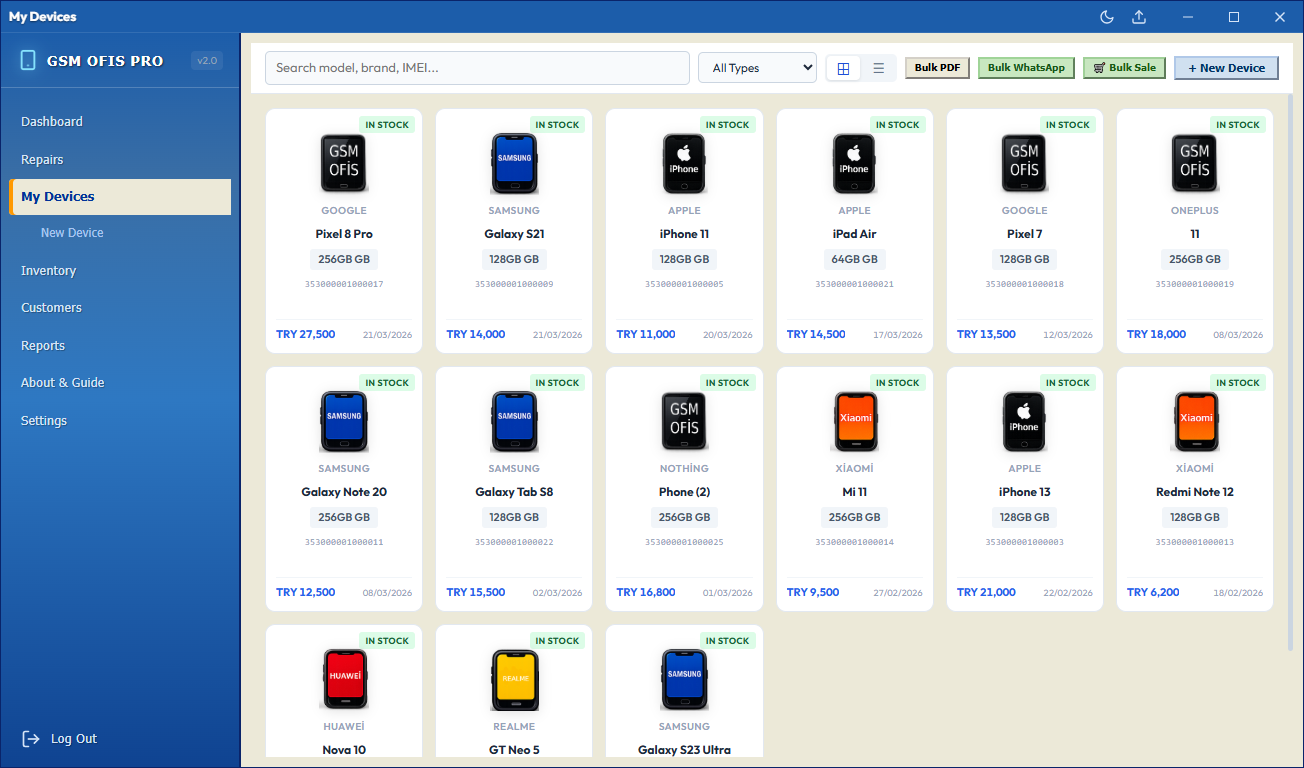
Task: Focus the search model, brand, IMEI field
Action: coord(477,68)
